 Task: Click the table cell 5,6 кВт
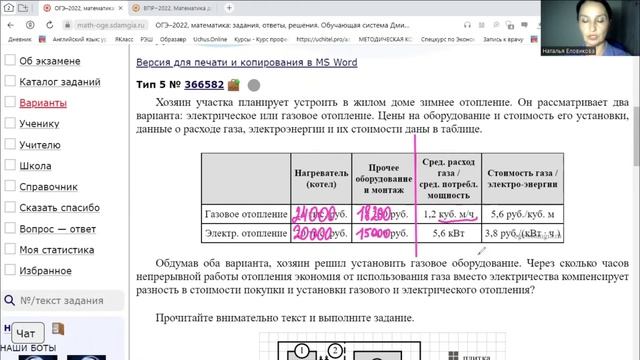(x=449, y=233)
